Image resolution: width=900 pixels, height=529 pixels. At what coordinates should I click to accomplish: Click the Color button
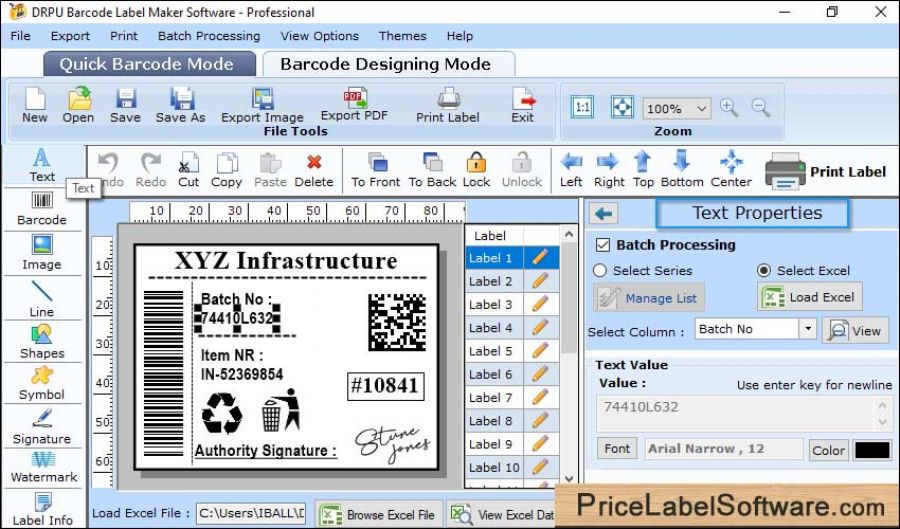pos(828,450)
